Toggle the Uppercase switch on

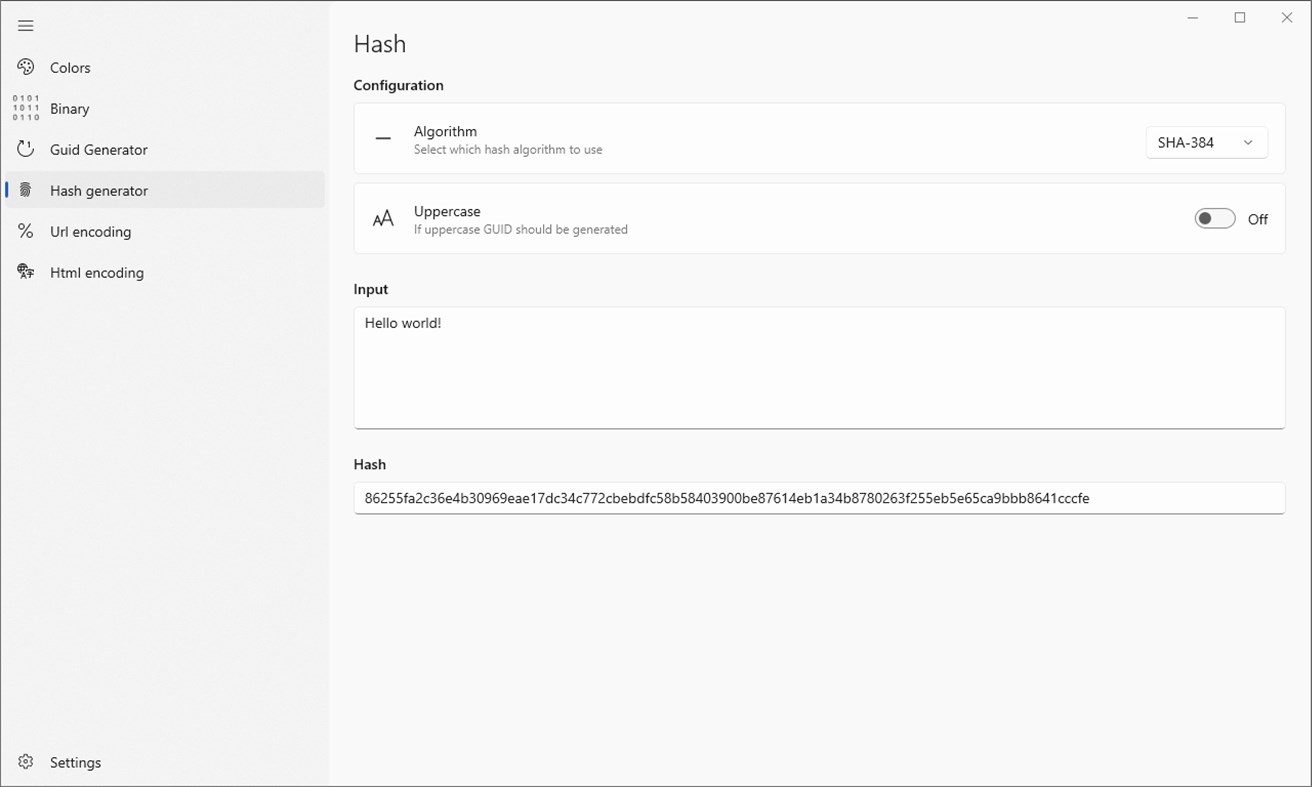point(1214,219)
